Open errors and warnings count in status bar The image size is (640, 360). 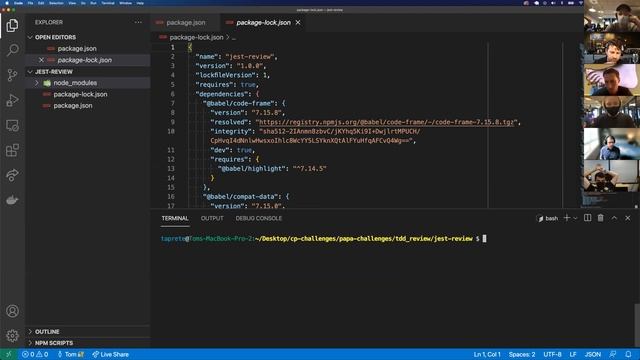point(35,354)
